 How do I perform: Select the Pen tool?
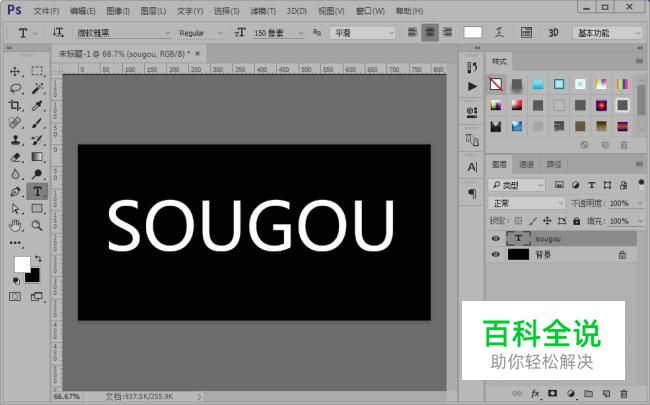[x=15, y=192]
